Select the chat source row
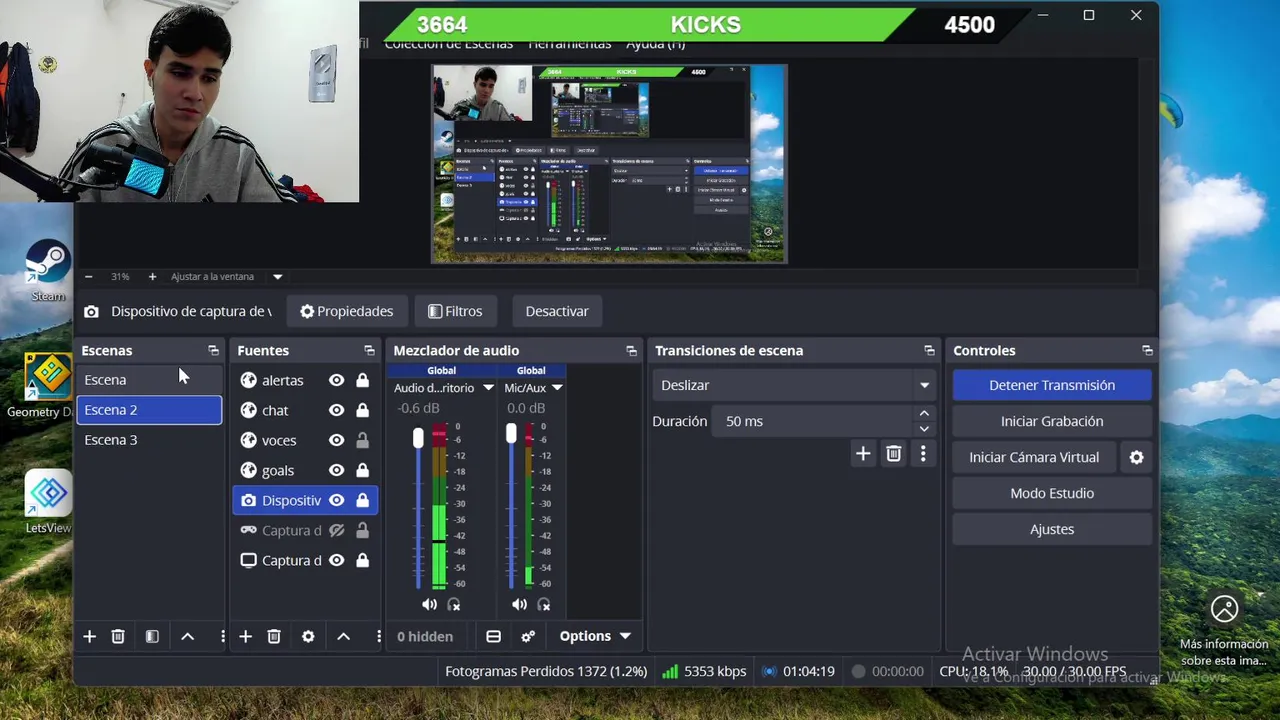 pos(307,410)
